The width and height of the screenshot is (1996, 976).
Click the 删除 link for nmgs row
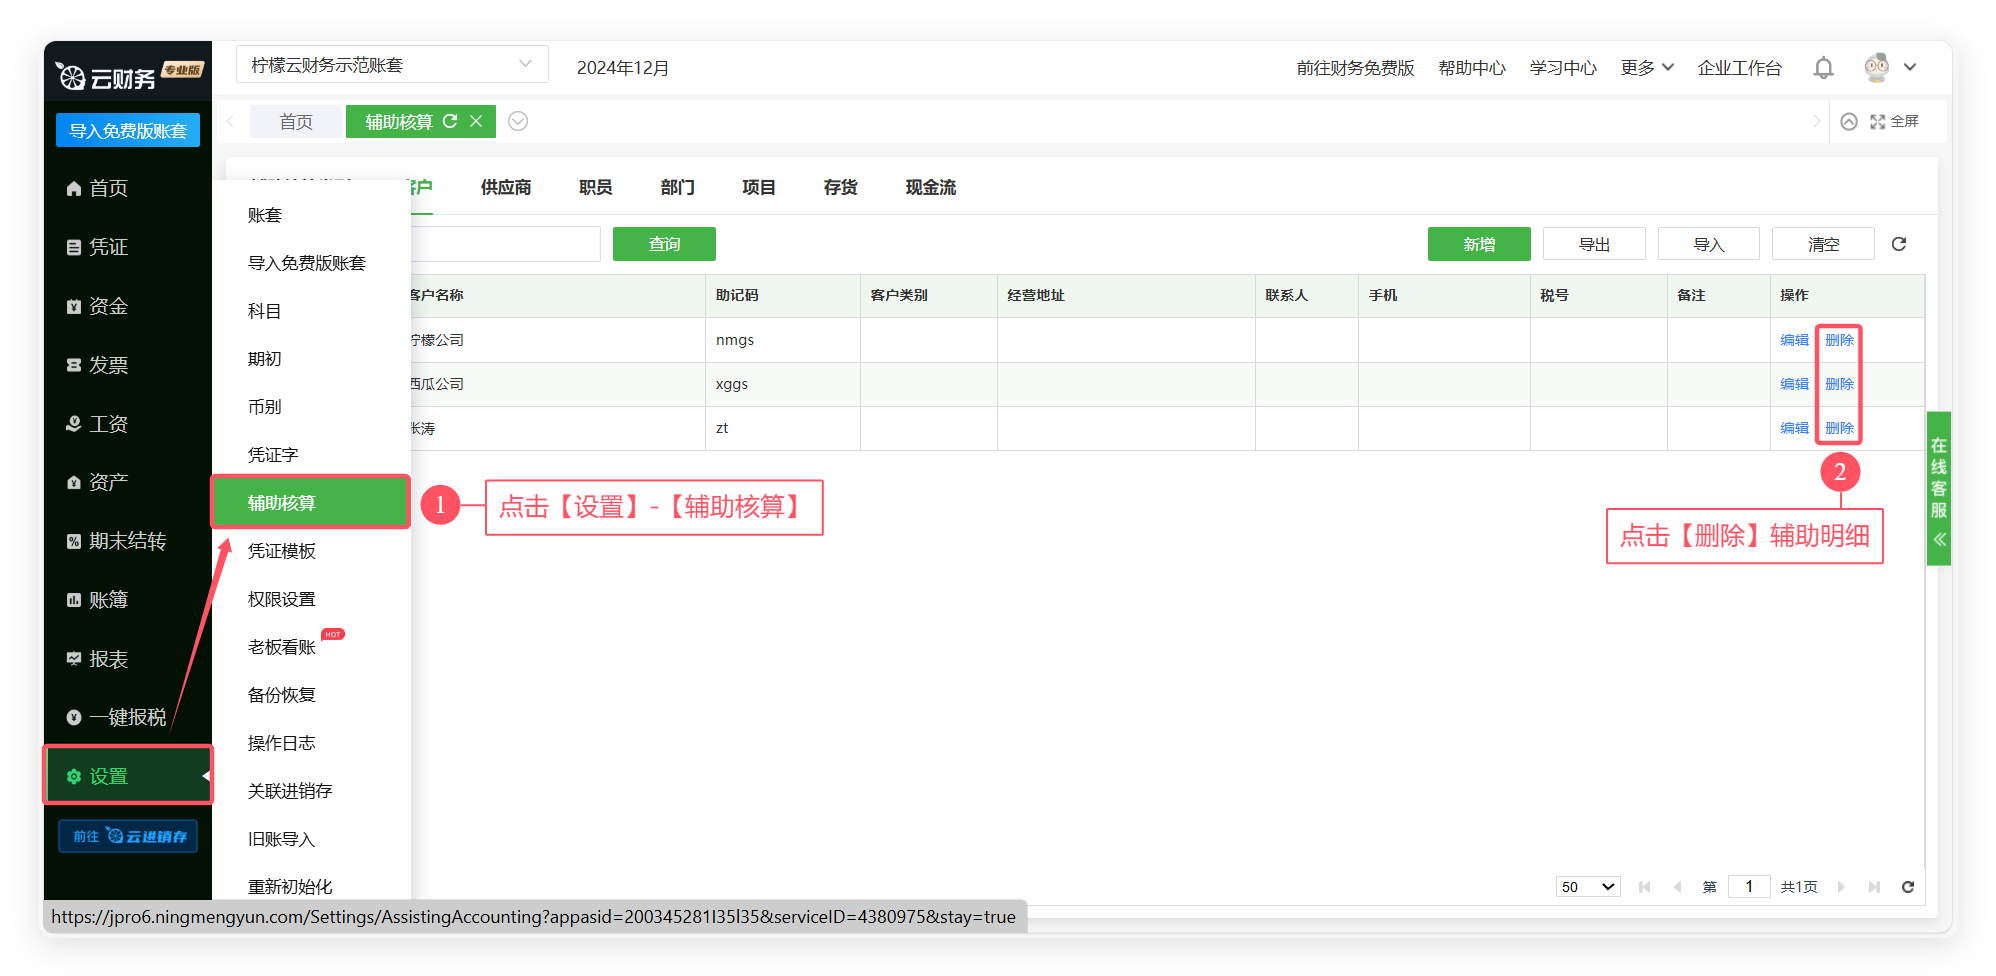pos(1839,340)
